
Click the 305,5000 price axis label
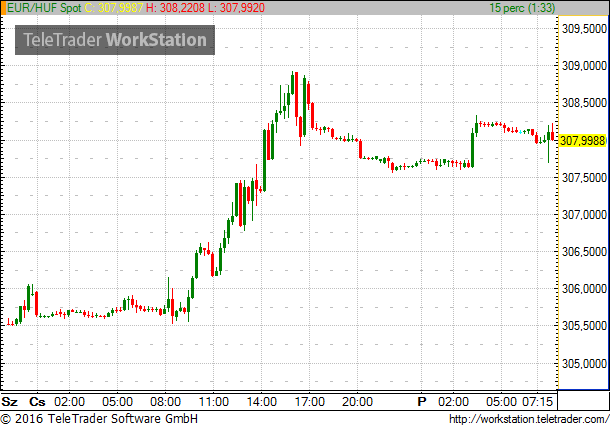point(584,326)
